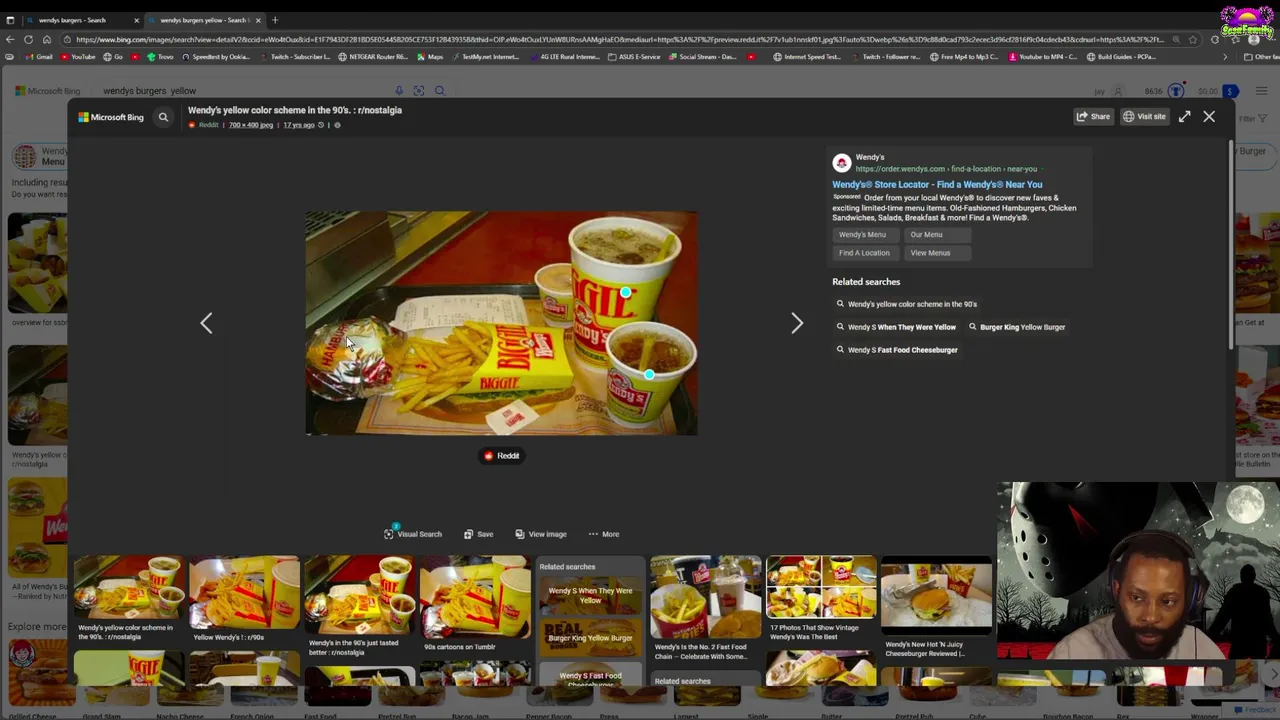Click the browser address bar URL
This screenshot has width=1280, height=720.
(620, 39)
